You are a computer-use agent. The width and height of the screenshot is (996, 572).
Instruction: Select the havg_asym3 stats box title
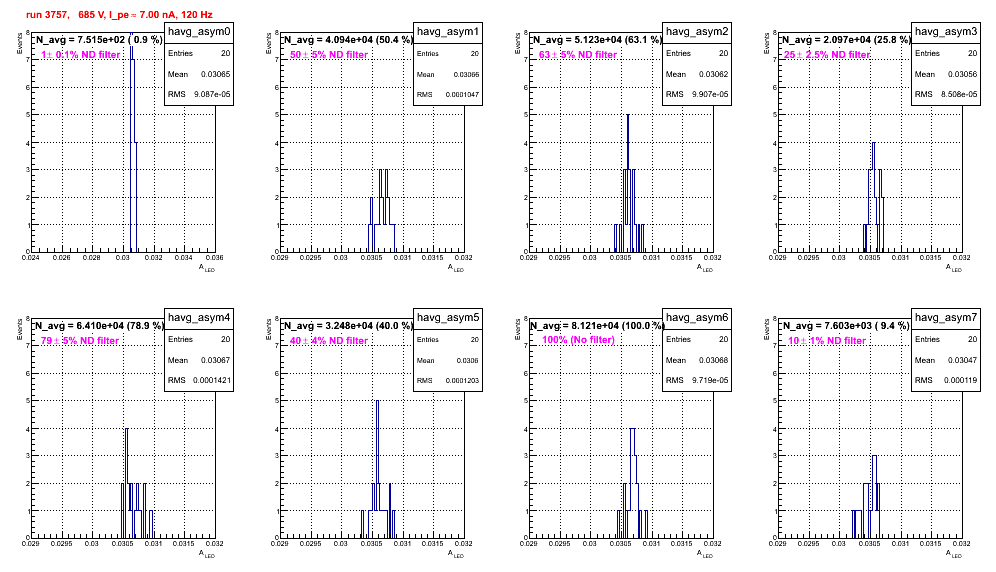[946, 32]
